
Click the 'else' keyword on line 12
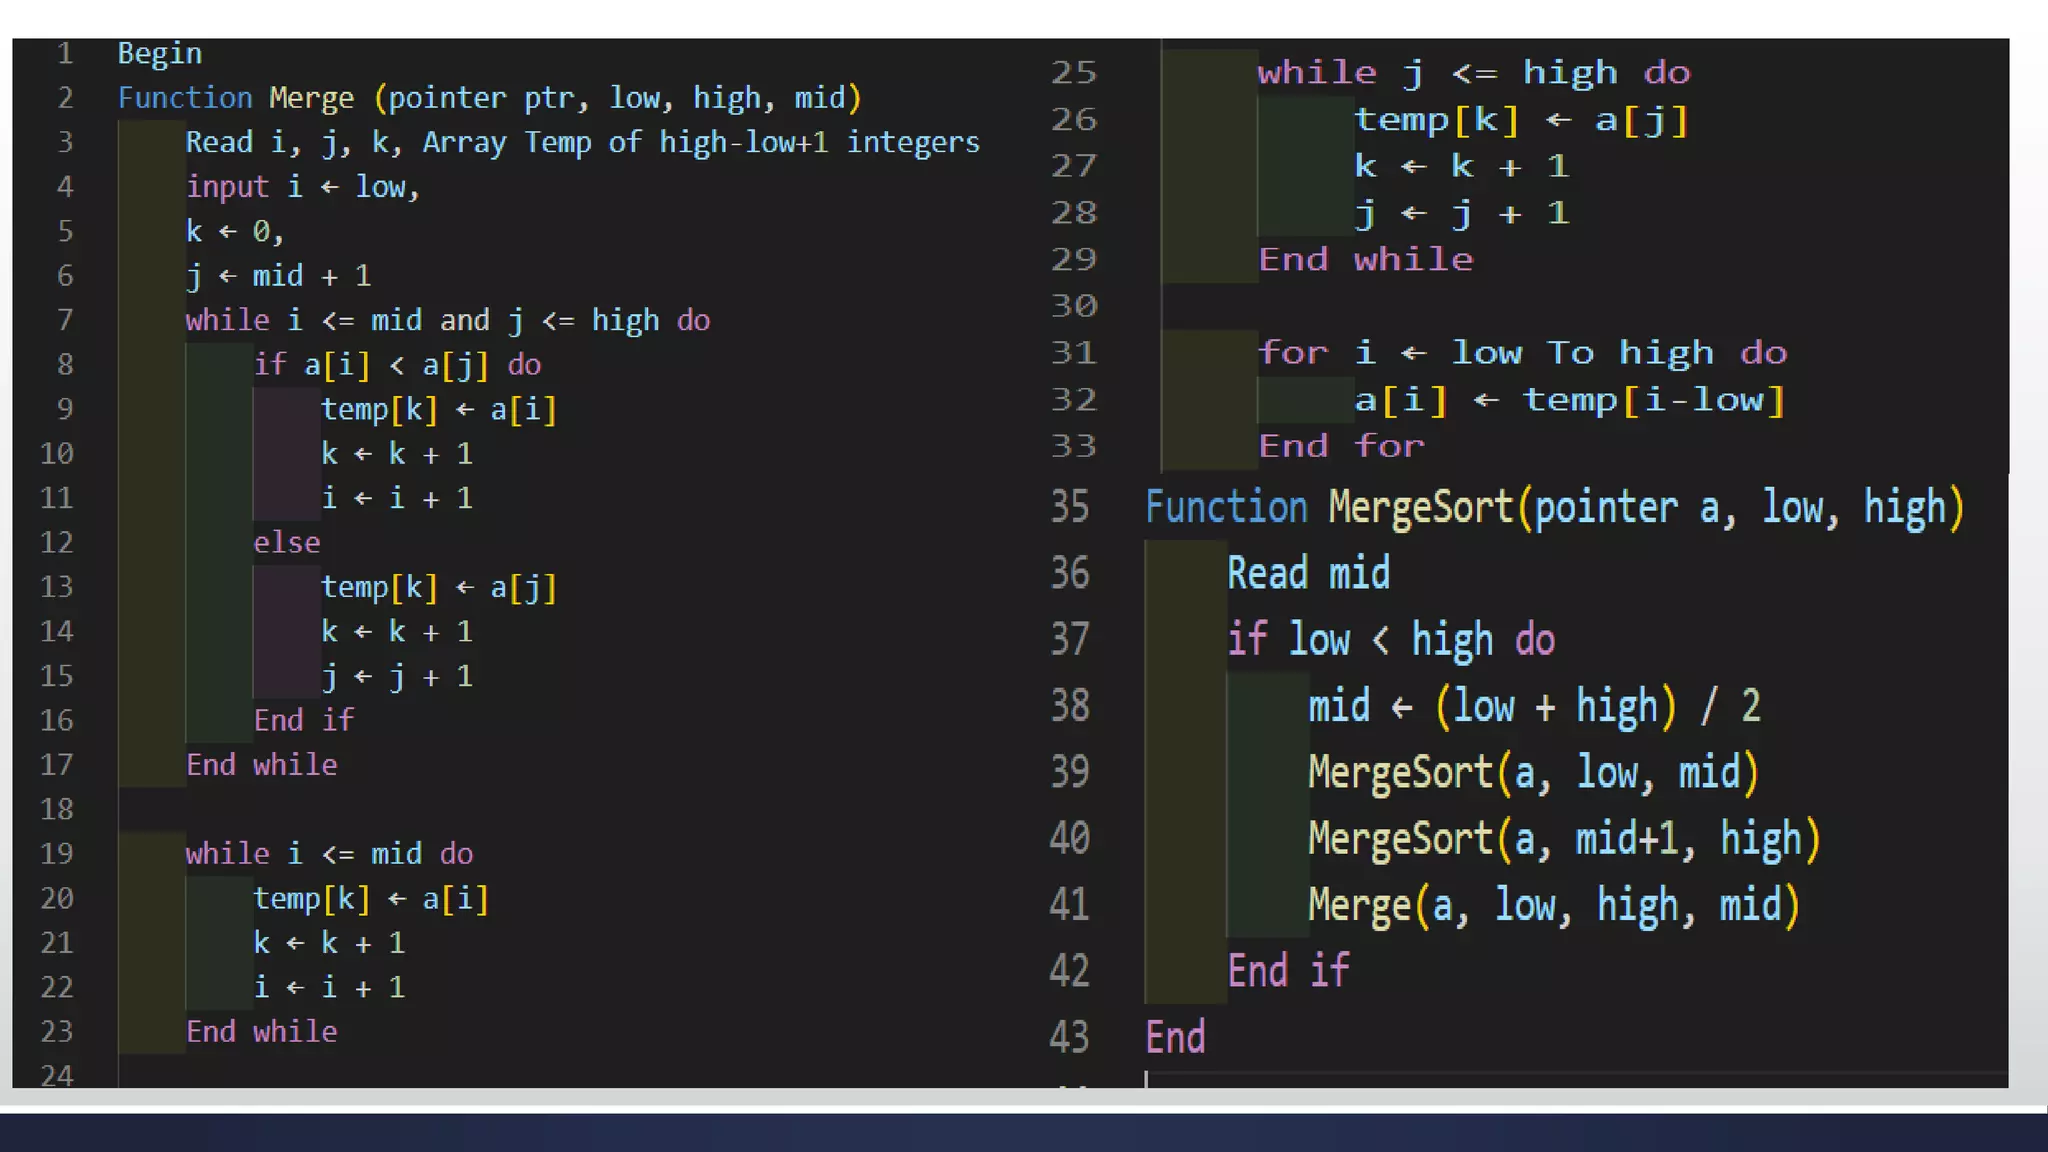pyautogui.click(x=287, y=543)
